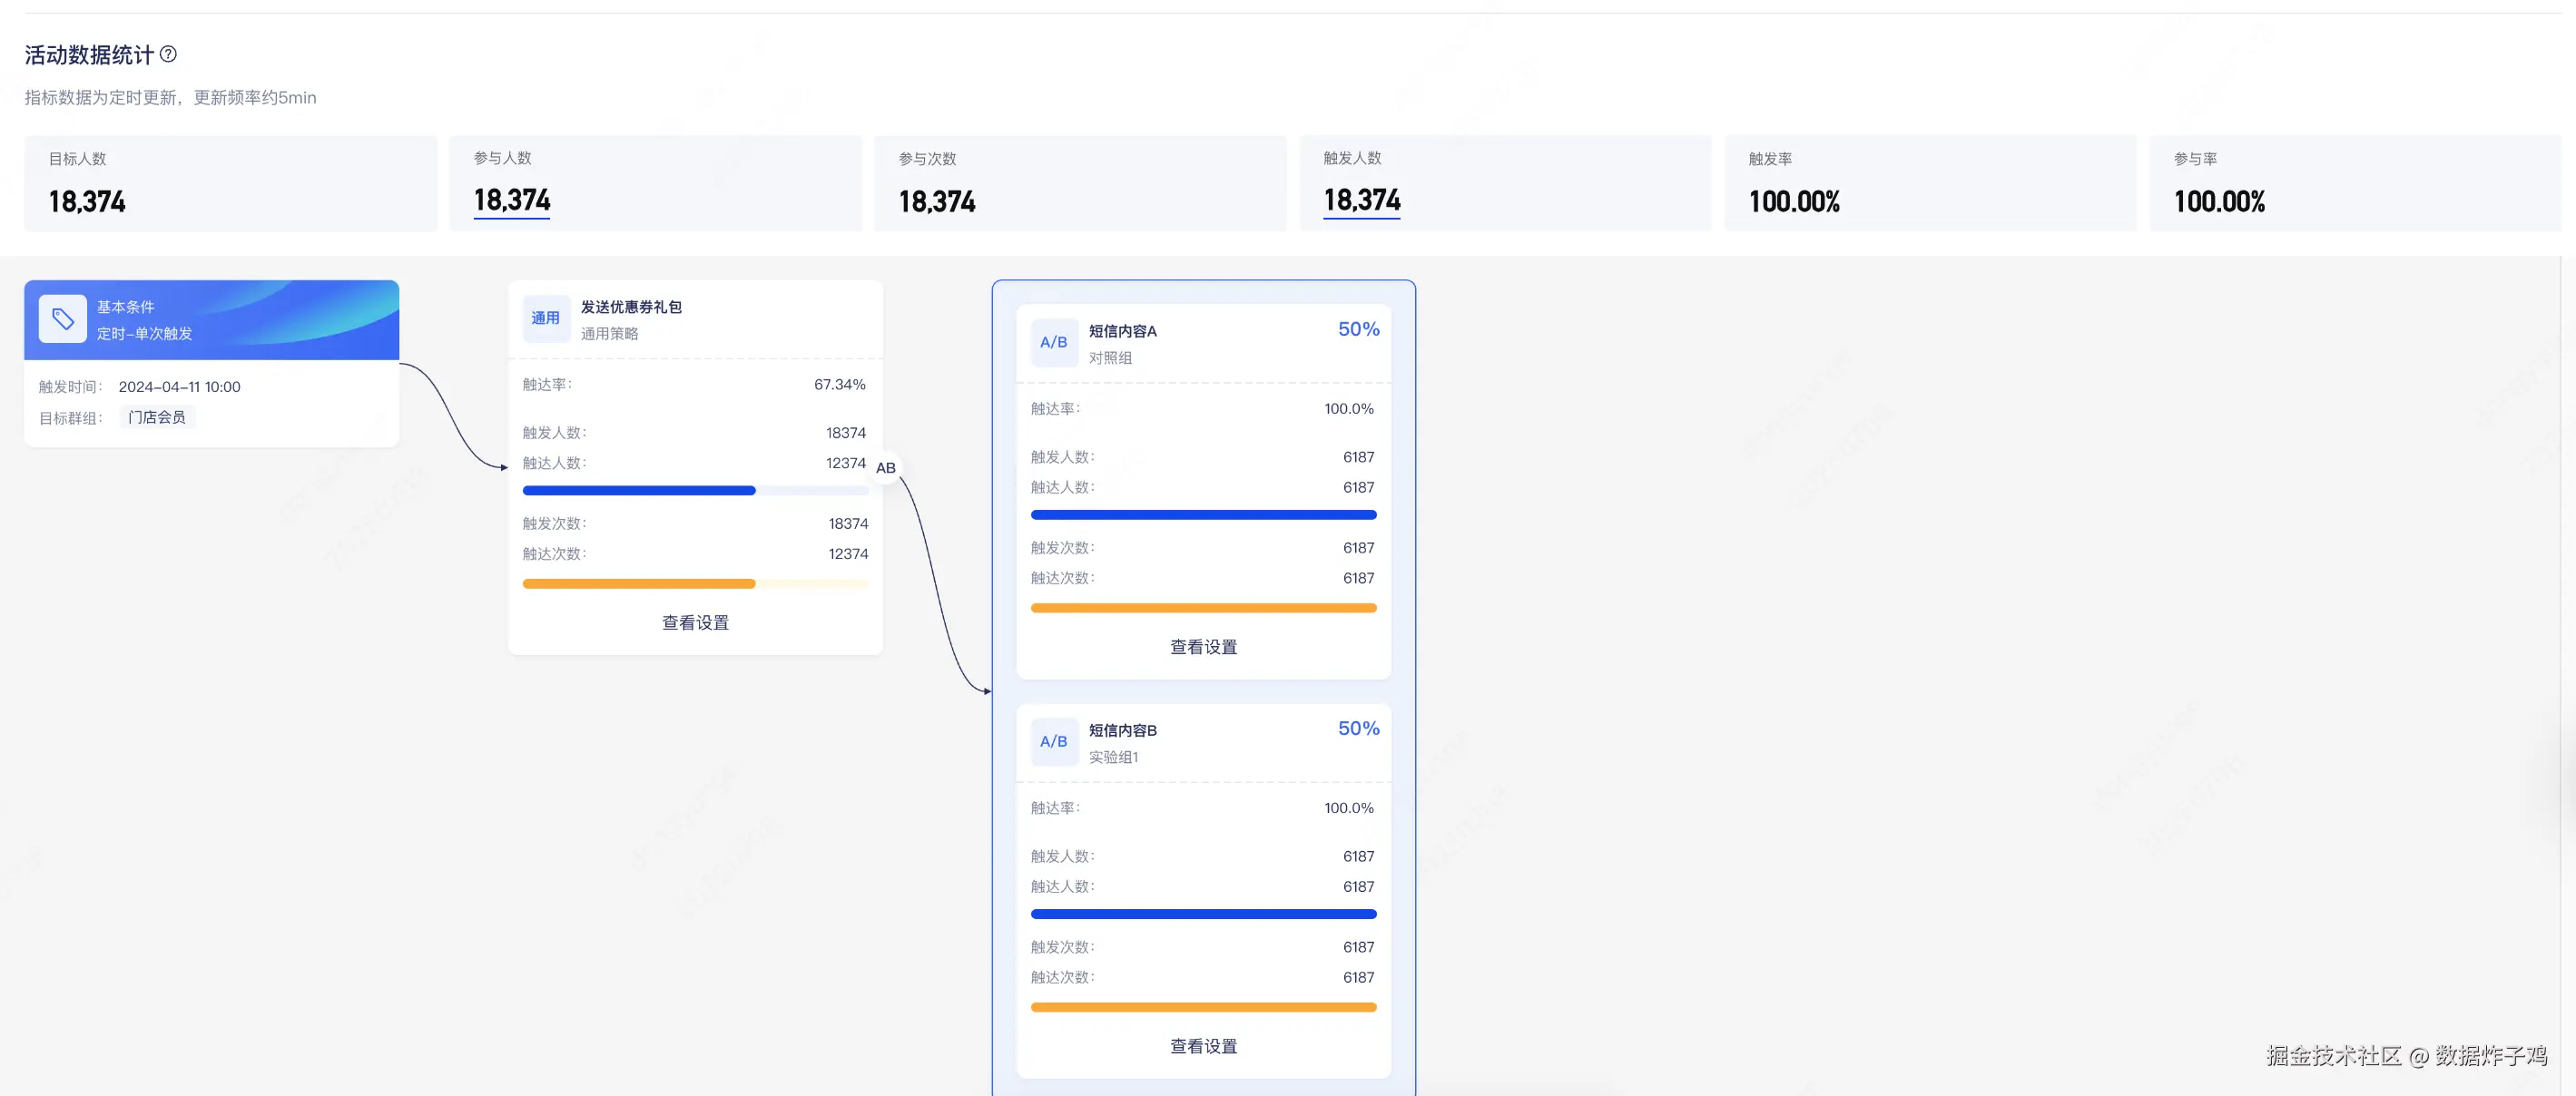Click the trigger time 2024-04-11 10:00

pyautogui.click(x=180, y=387)
